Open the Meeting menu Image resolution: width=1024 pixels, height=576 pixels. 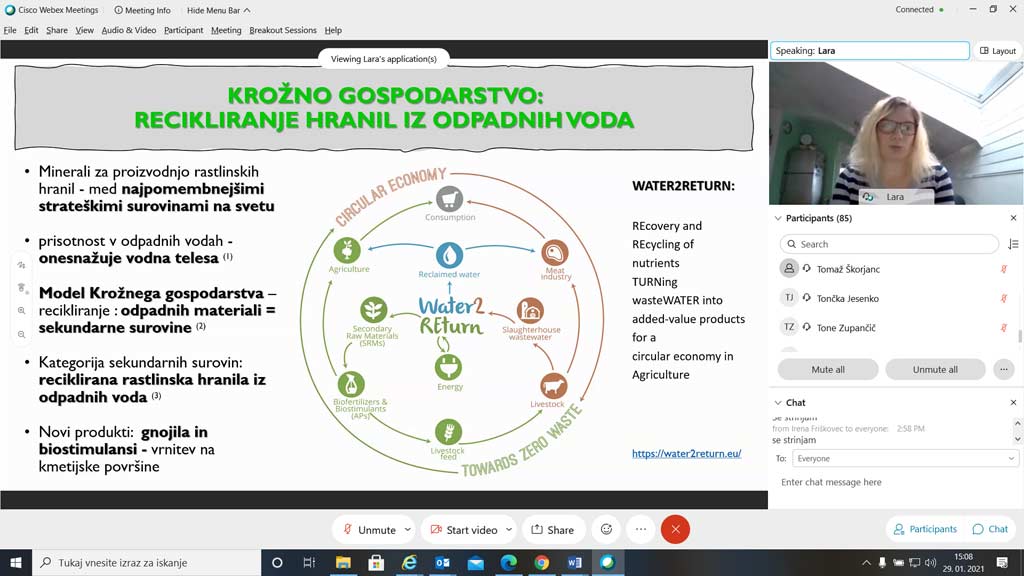[226, 30]
